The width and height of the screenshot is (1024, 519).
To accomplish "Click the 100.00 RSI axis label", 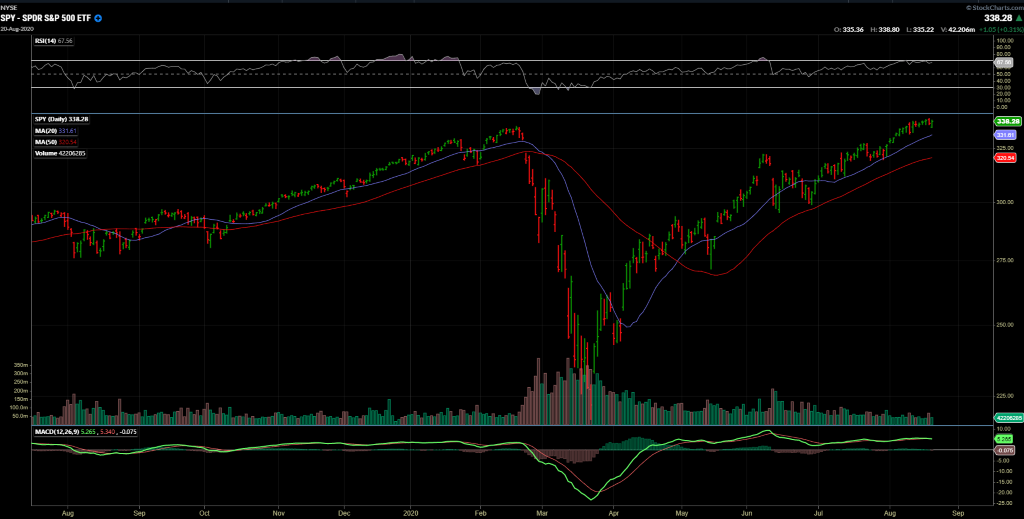I will pos(1004,40).
